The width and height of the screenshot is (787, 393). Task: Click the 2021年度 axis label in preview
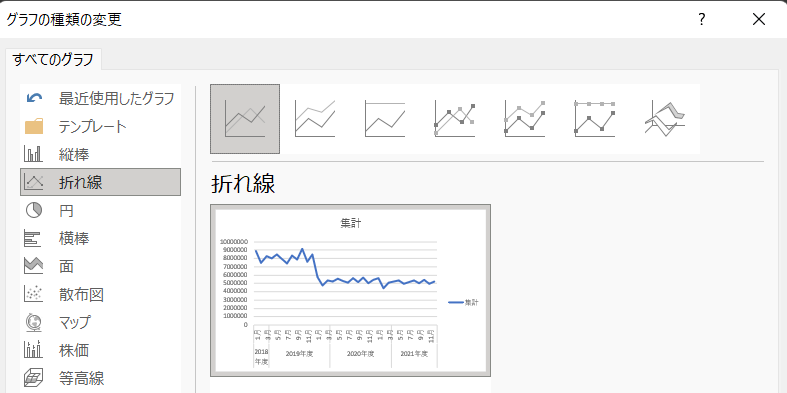414,354
